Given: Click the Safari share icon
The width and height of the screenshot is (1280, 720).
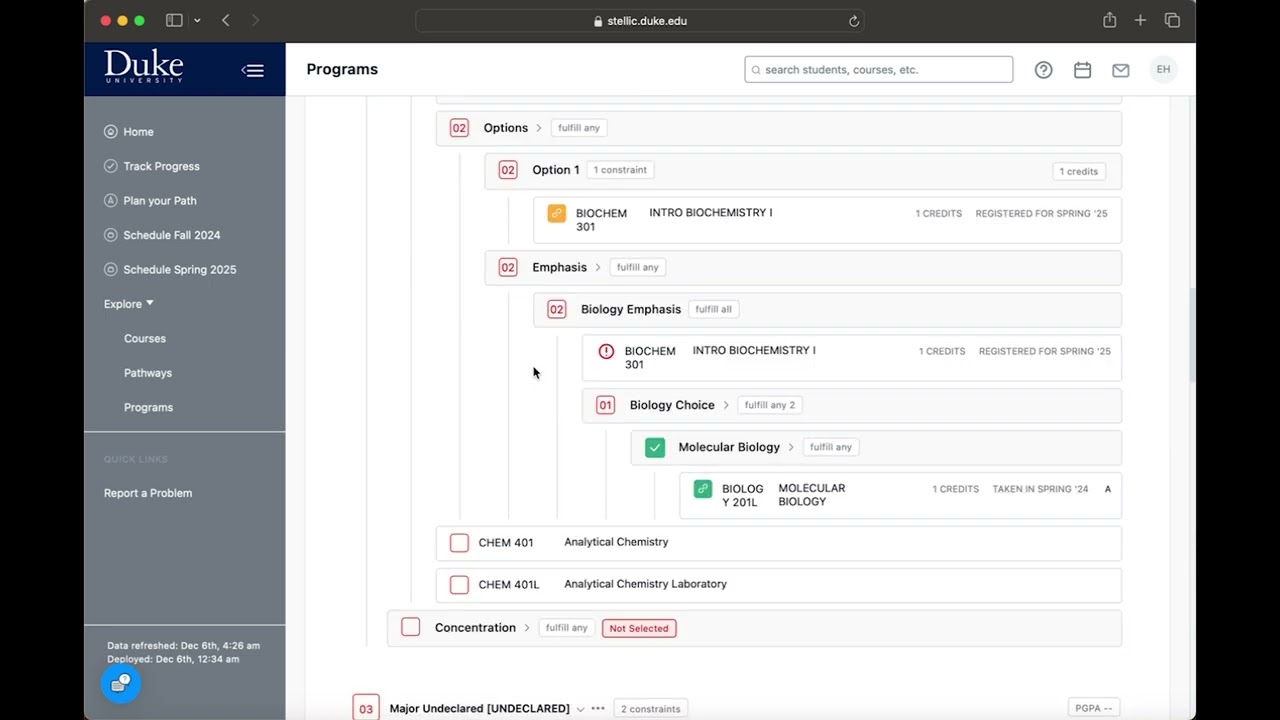Looking at the screenshot, I should (1110, 20).
